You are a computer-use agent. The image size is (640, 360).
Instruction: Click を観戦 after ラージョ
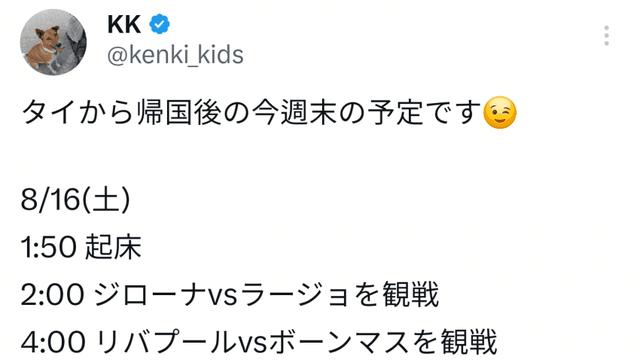(396, 294)
